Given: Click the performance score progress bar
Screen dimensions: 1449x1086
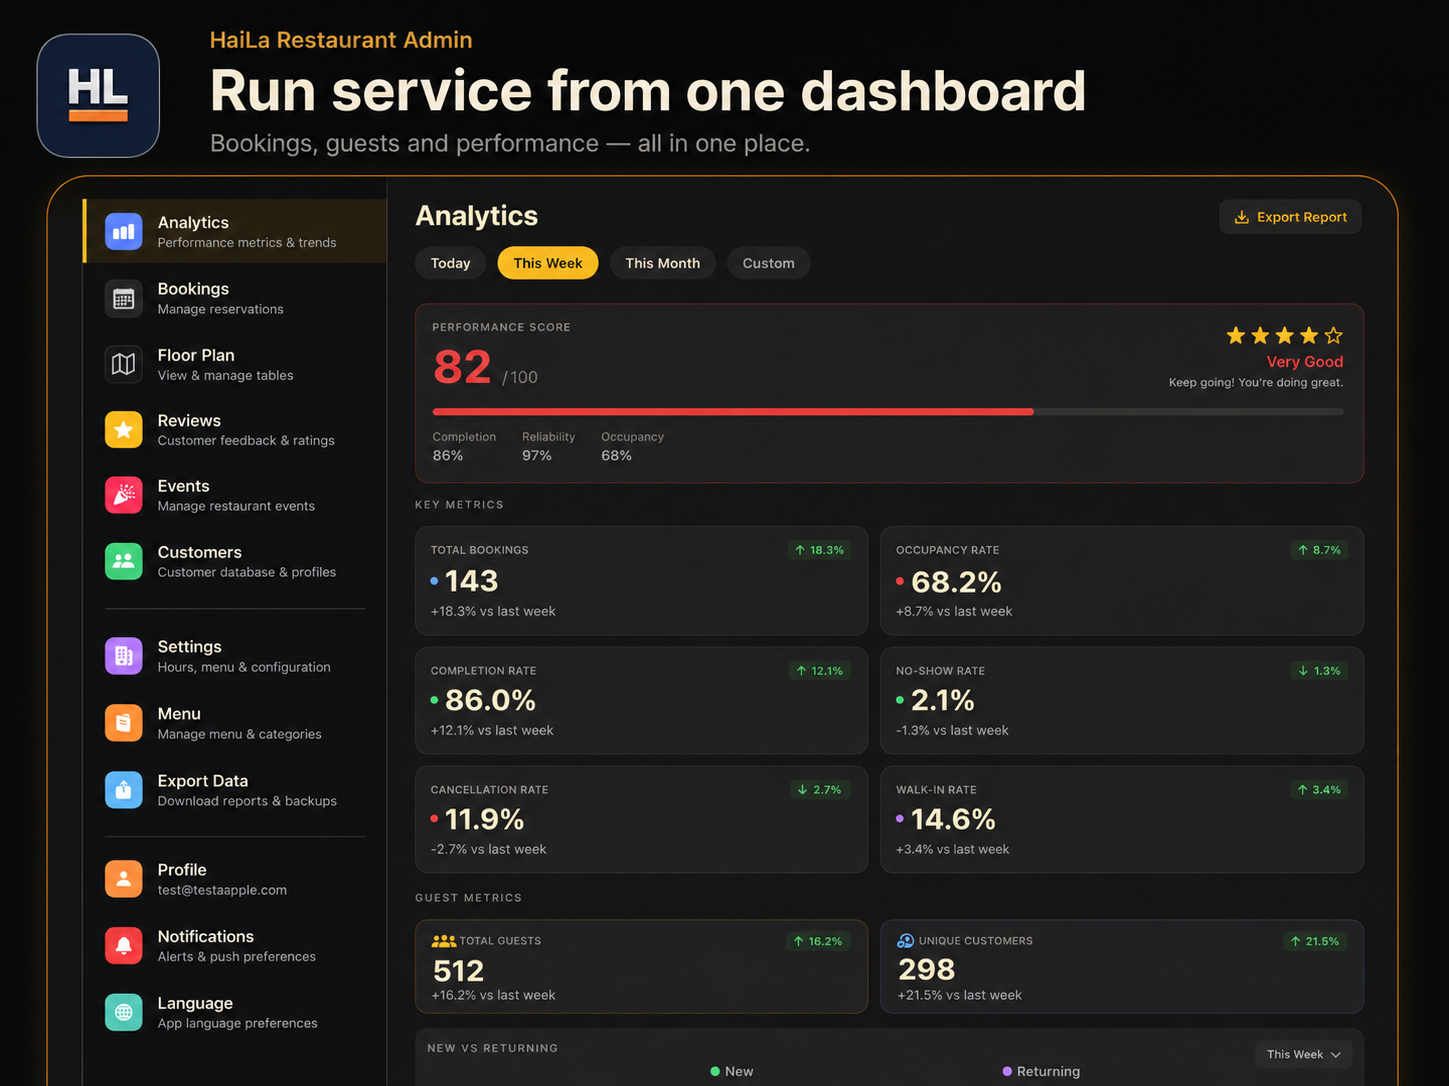Looking at the screenshot, I should click(x=888, y=411).
